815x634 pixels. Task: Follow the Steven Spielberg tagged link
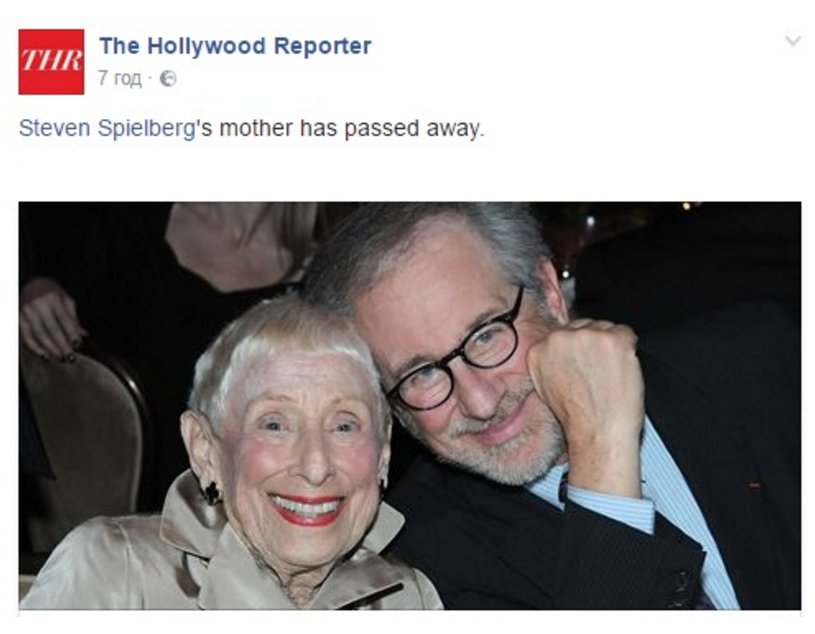click(107, 128)
